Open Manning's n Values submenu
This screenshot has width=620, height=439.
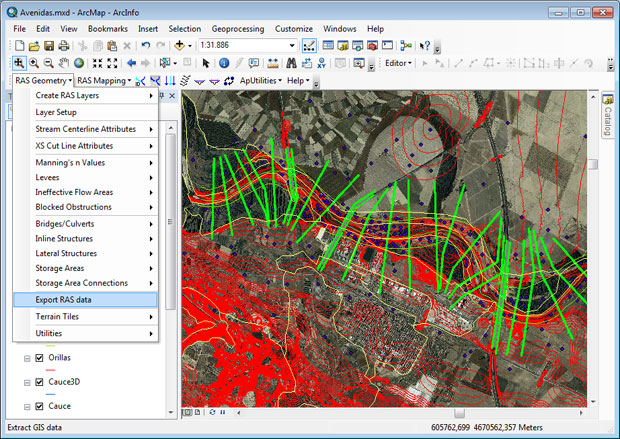click(x=85, y=163)
